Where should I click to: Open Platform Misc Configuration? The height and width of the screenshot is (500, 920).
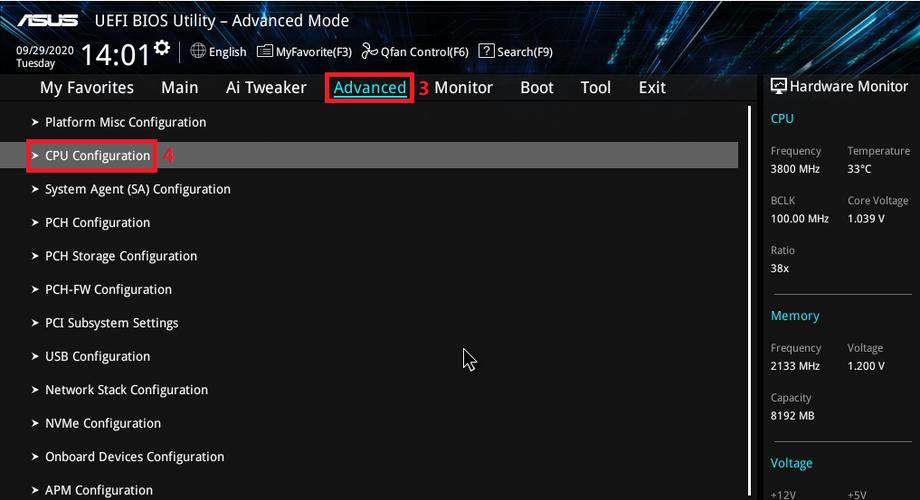tap(126, 122)
